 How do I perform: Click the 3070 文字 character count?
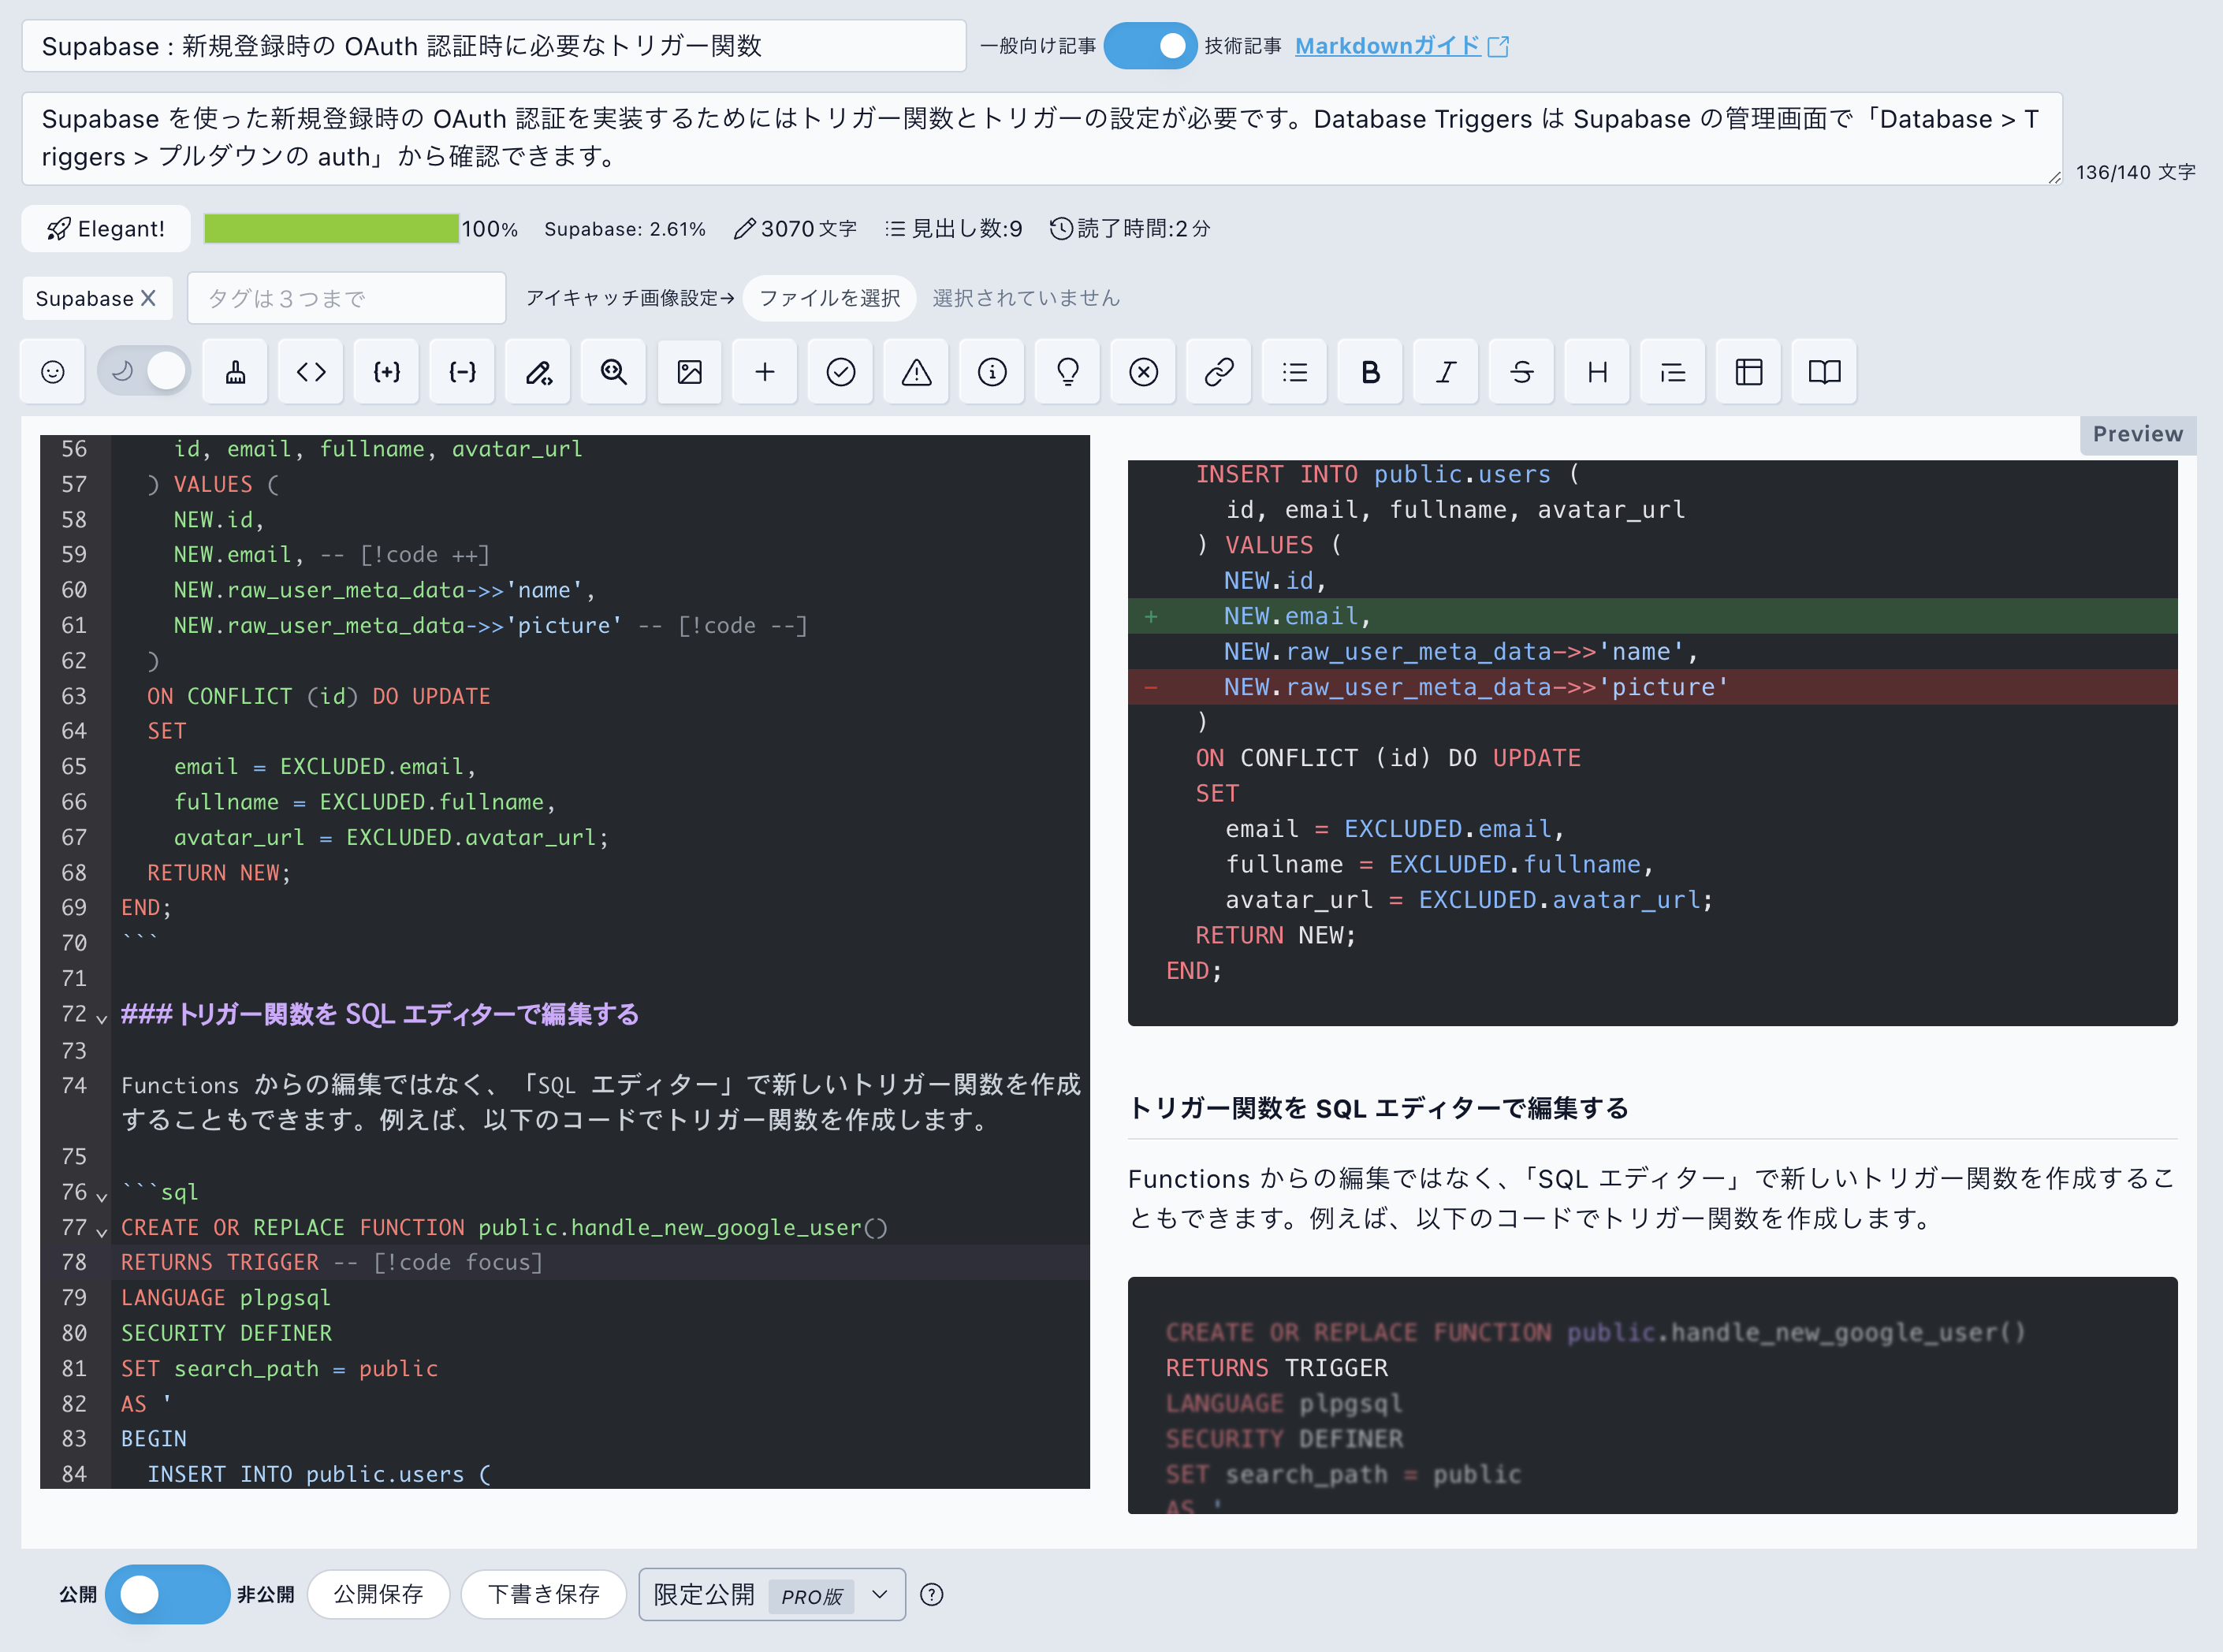pos(795,229)
